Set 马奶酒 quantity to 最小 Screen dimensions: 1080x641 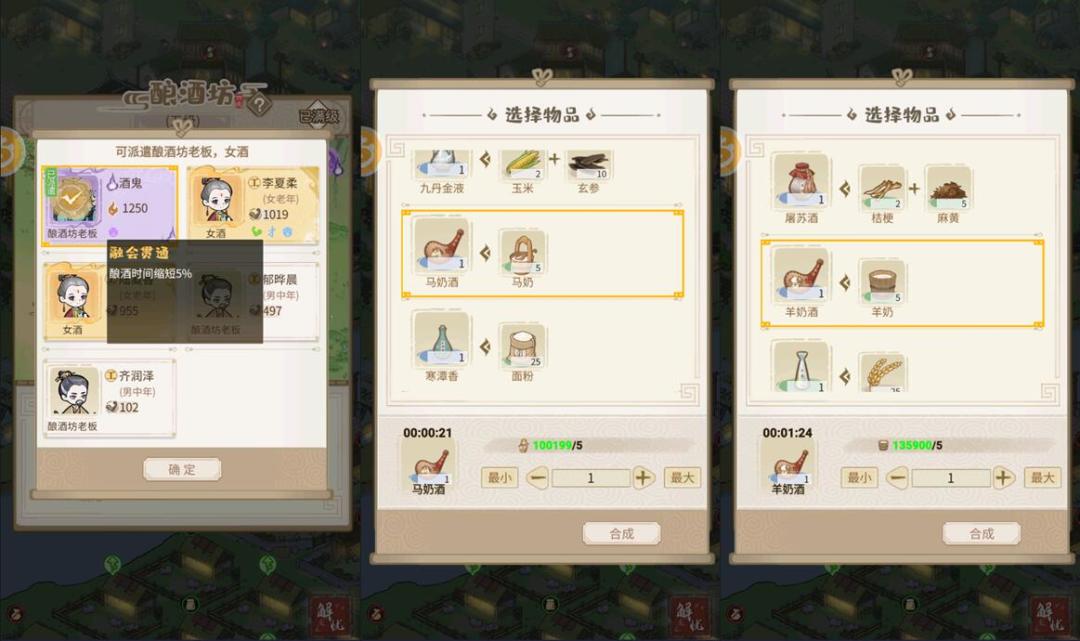(499, 477)
